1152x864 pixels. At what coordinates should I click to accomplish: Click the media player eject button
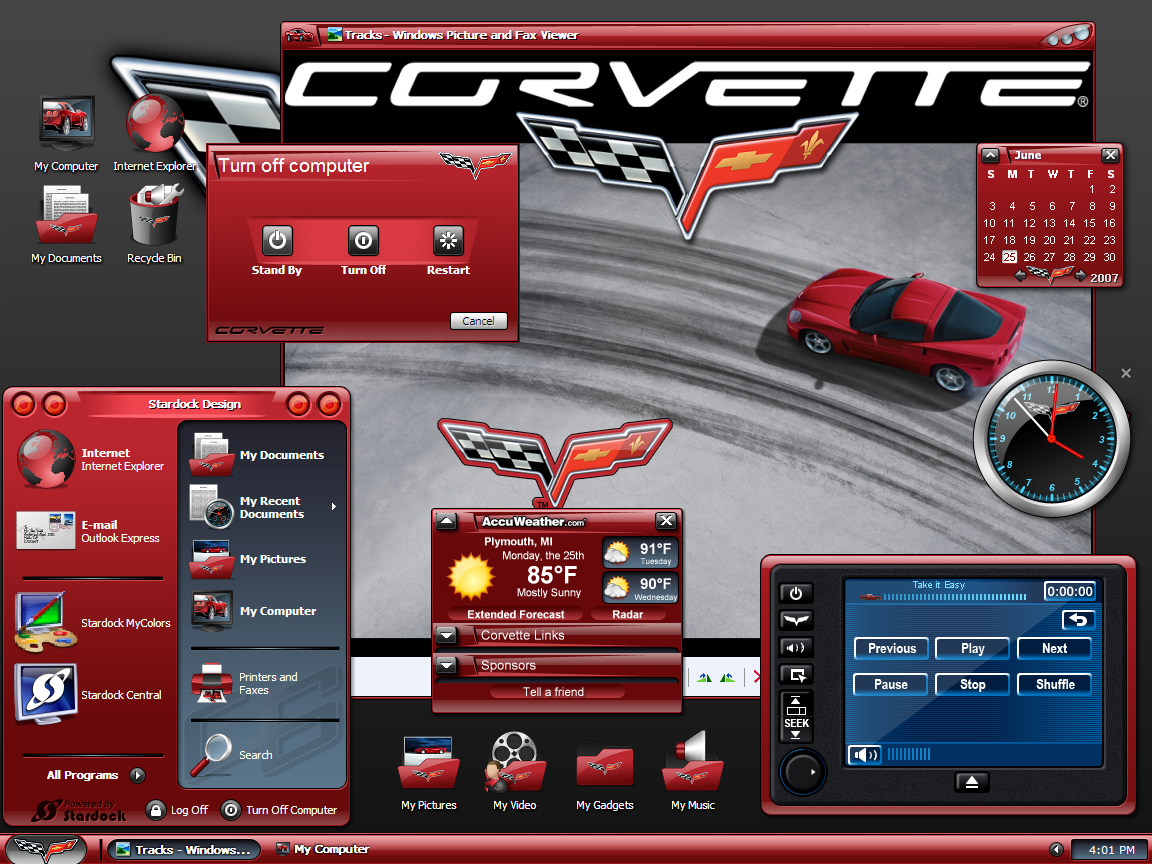(x=971, y=782)
